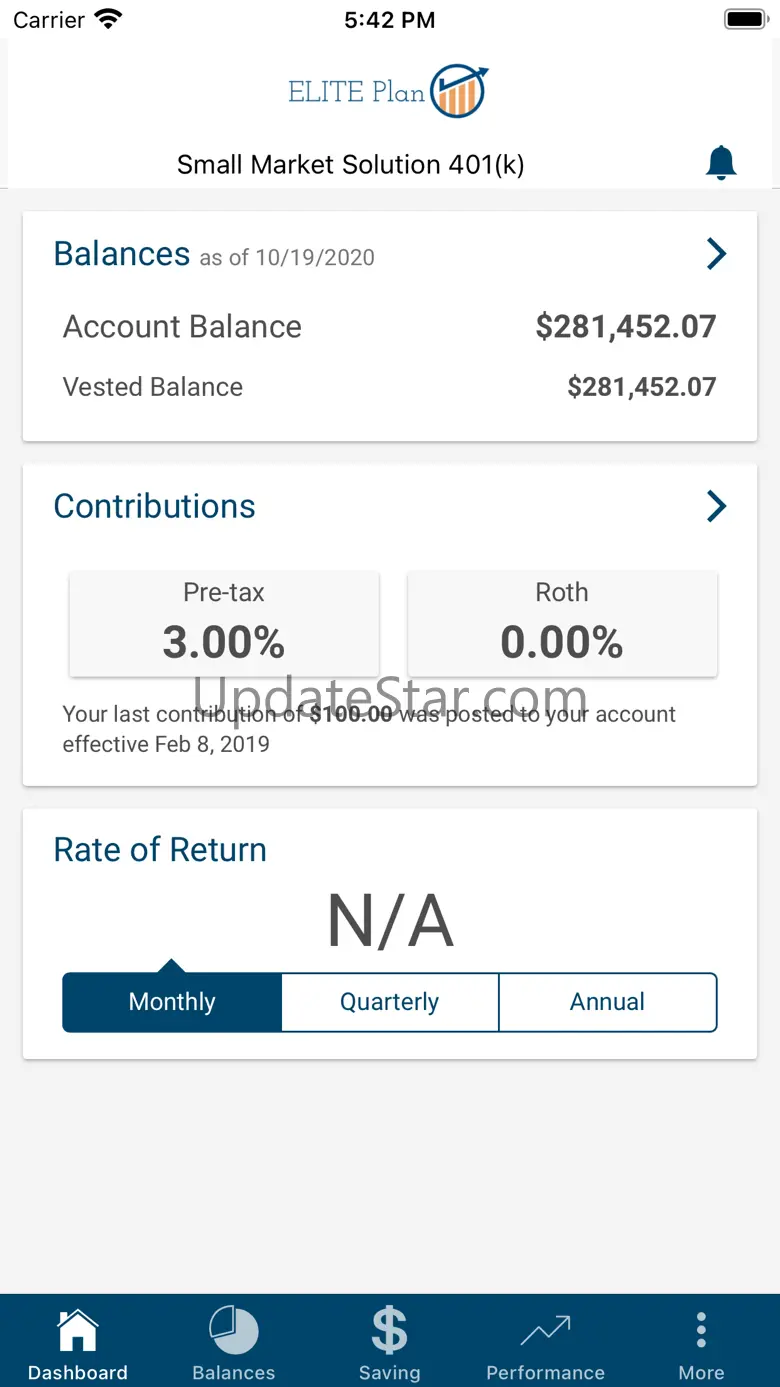The image size is (780, 1387).
Task: Expand Balances section with chevron arrow
Action: point(716,254)
